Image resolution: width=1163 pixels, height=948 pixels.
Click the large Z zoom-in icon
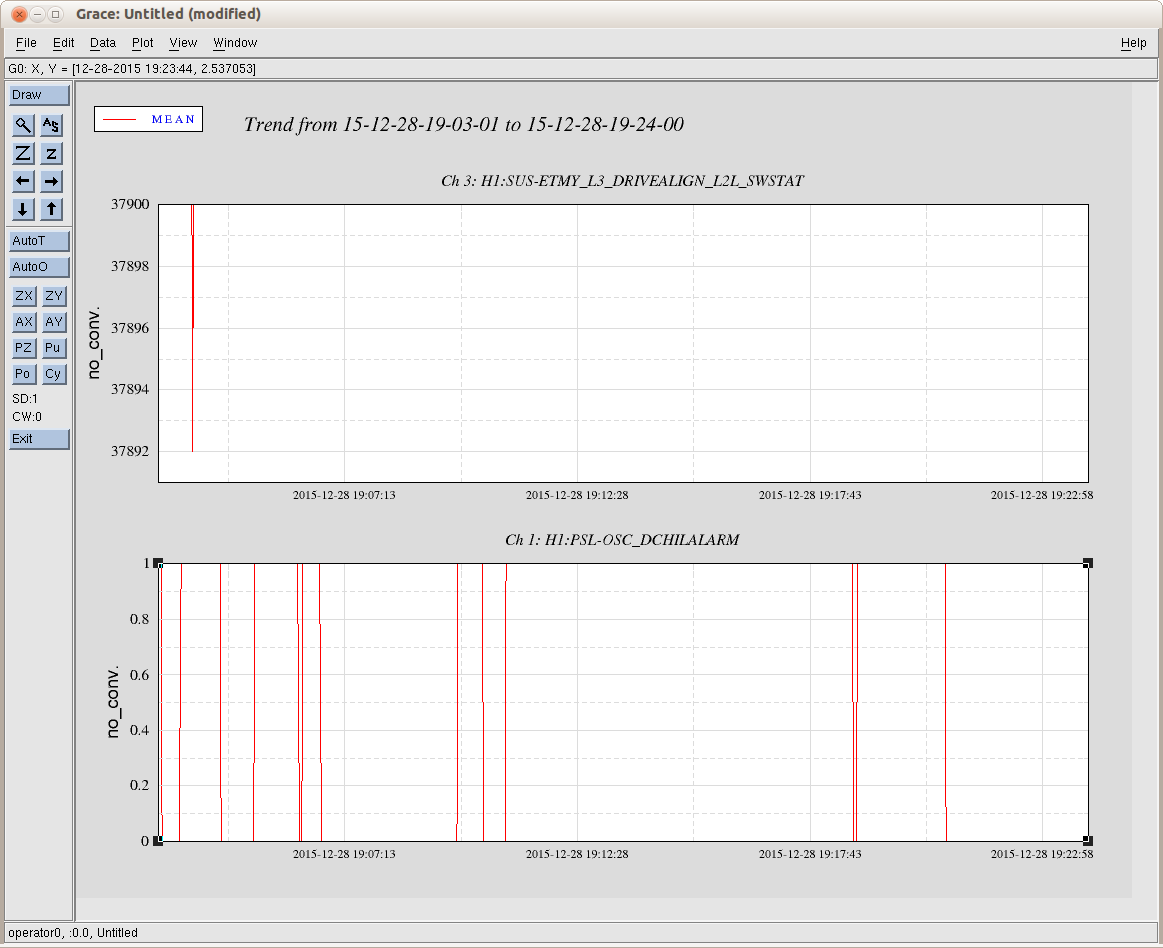click(x=23, y=153)
